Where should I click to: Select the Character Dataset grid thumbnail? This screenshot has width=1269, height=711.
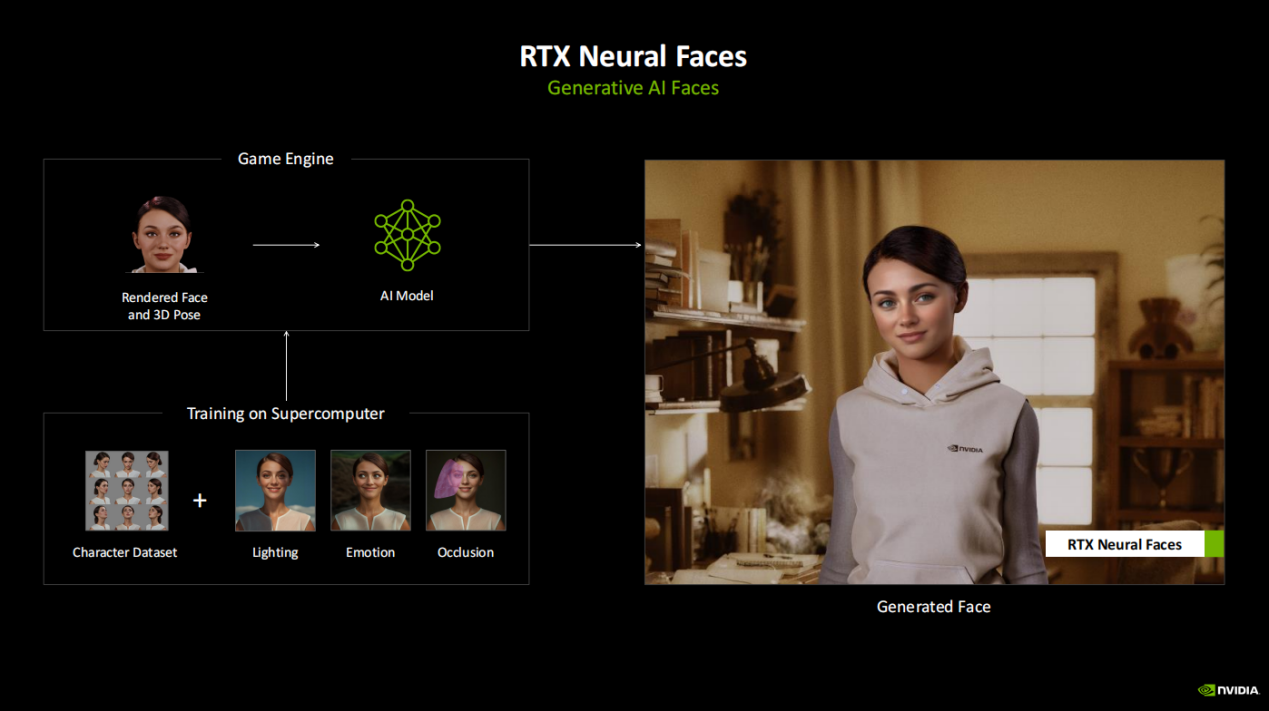tap(126, 490)
